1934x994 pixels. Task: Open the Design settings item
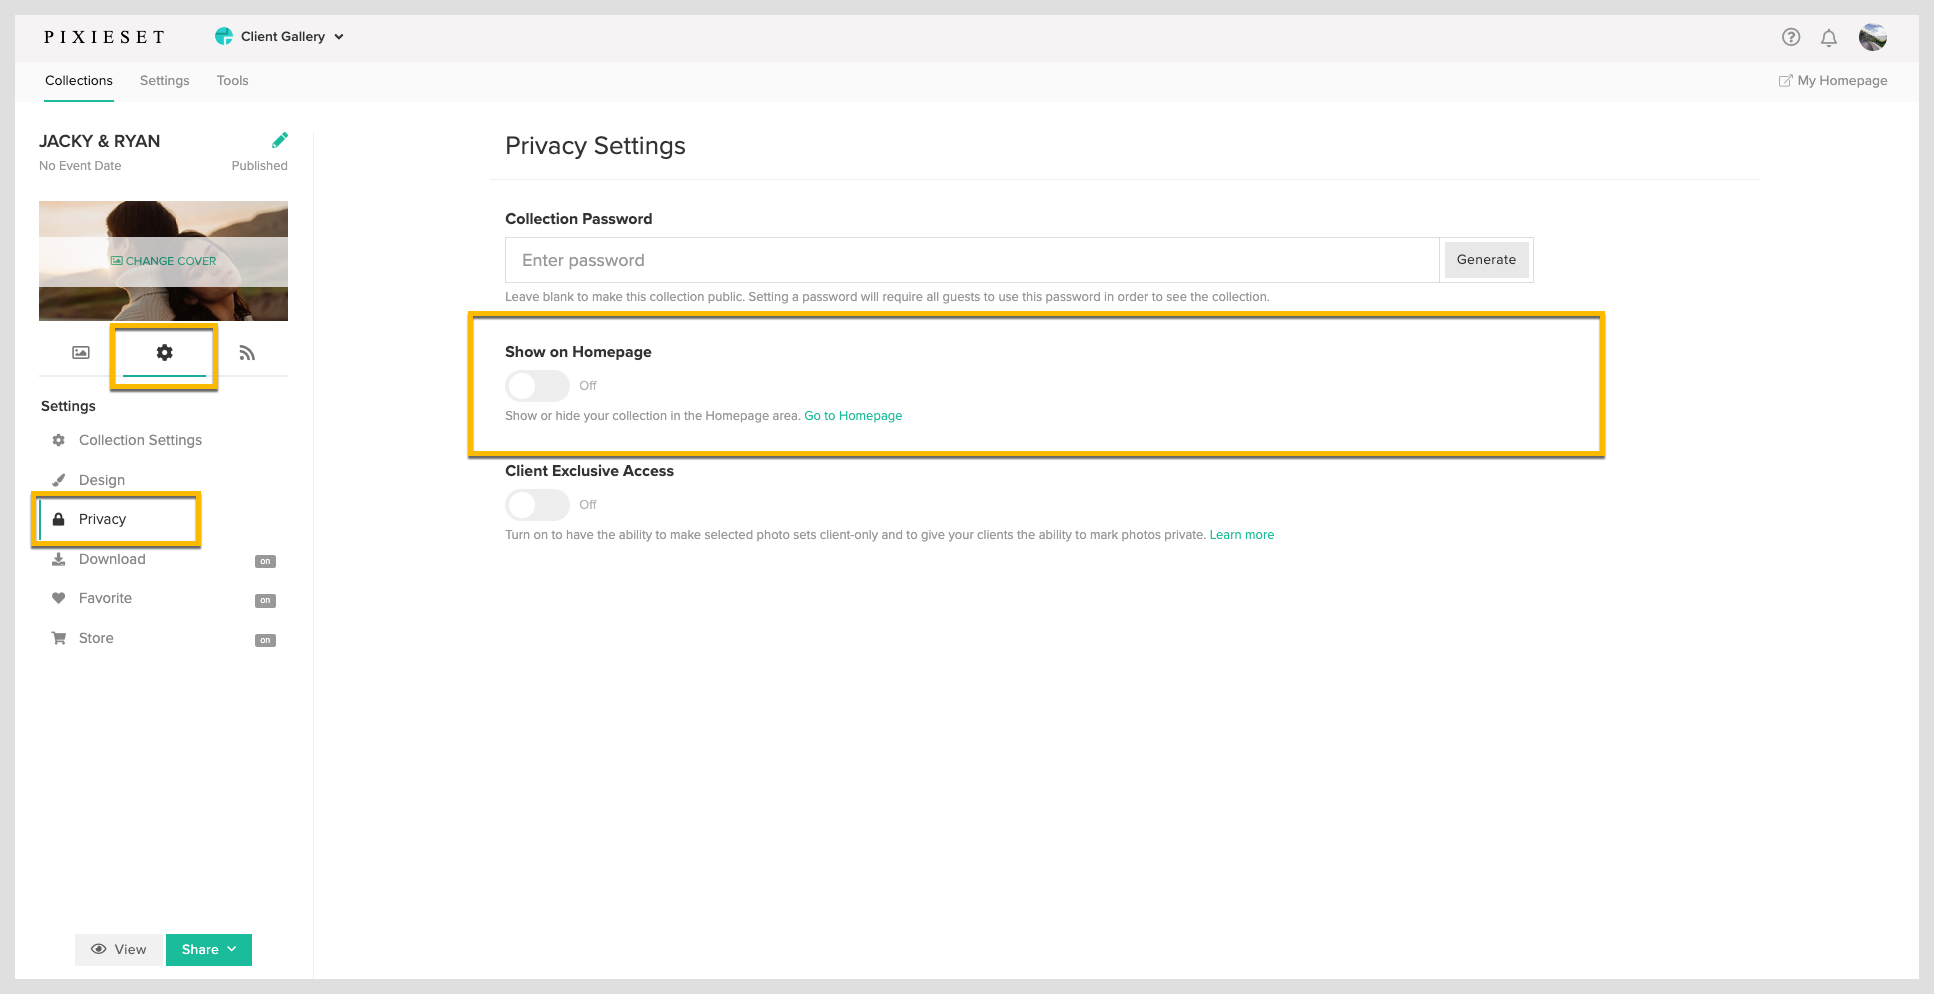(x=102, y=480)
